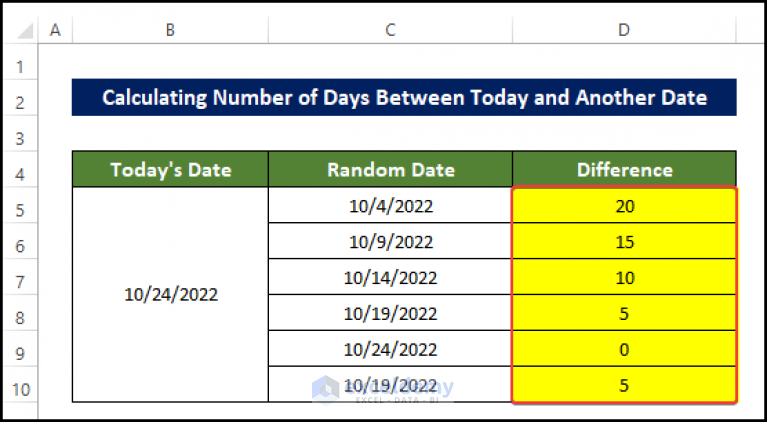The image size is (767, 422).
Task: Click the cell containing 10/4/2022
Action: (x=390, y=206)
